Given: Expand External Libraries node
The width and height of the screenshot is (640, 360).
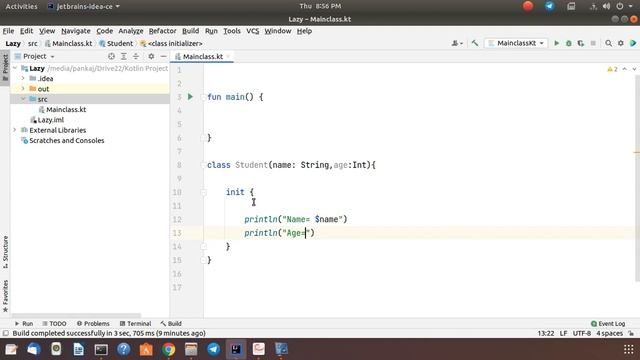Looking at the screenshot, I should [x=15, y=130].
